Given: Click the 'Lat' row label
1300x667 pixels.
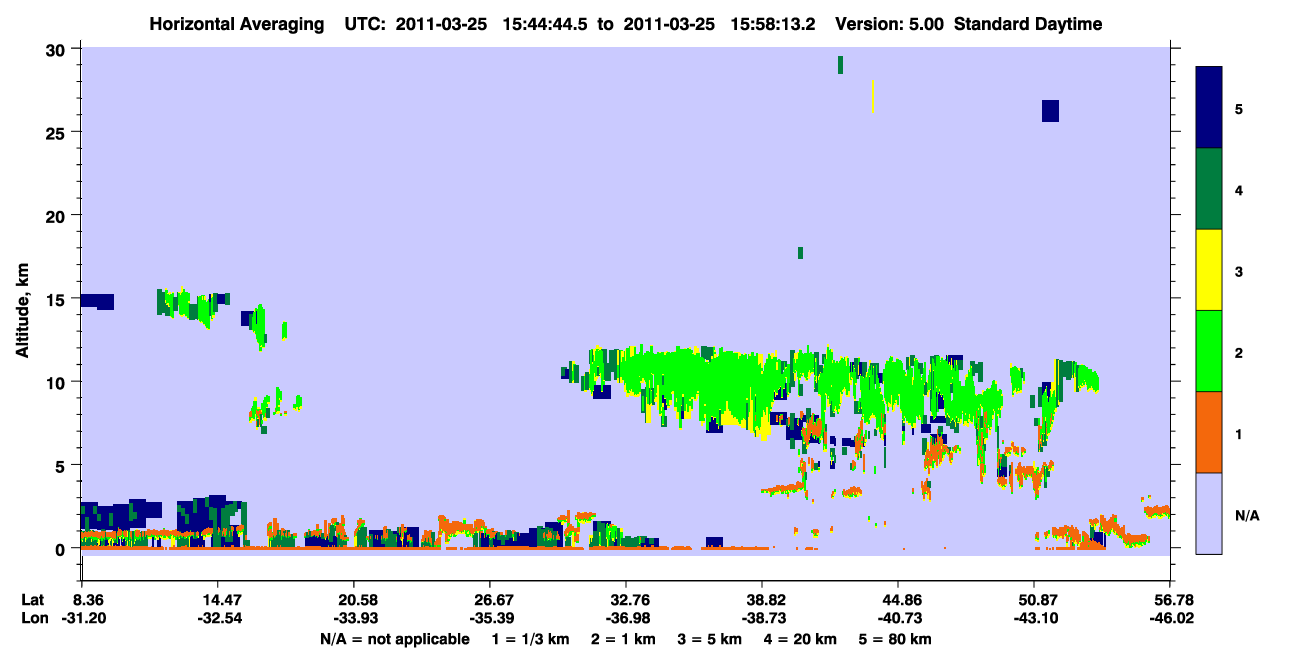Looking at the screenshot, I should 32,600.
